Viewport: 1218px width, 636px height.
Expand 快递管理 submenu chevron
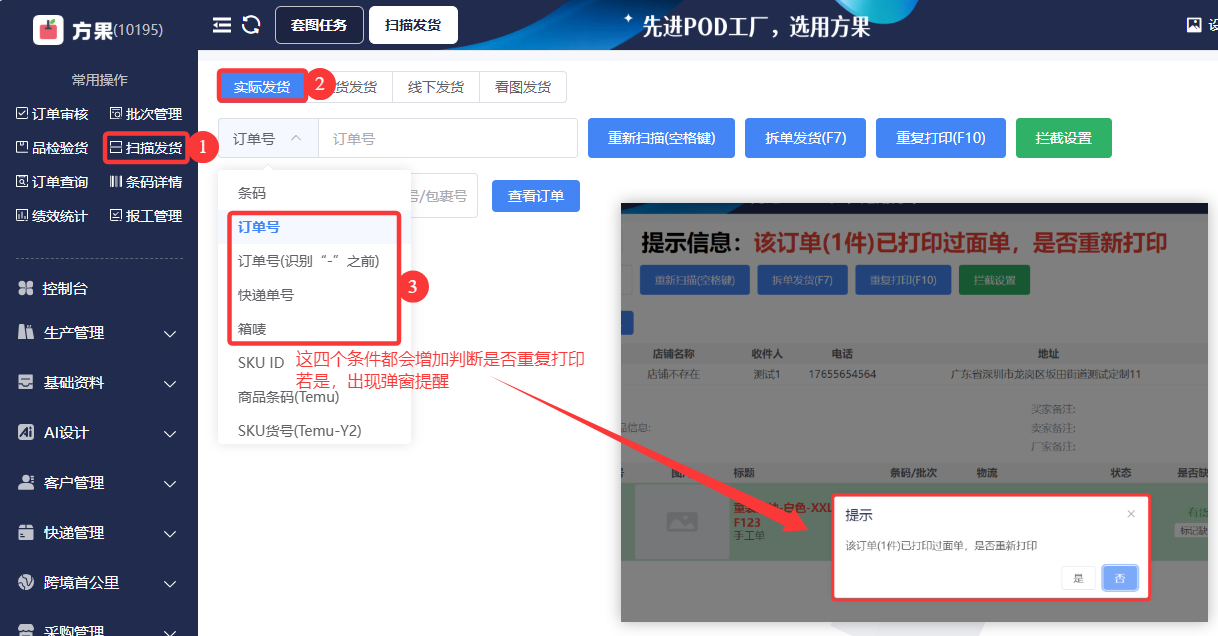click(170, 533)
